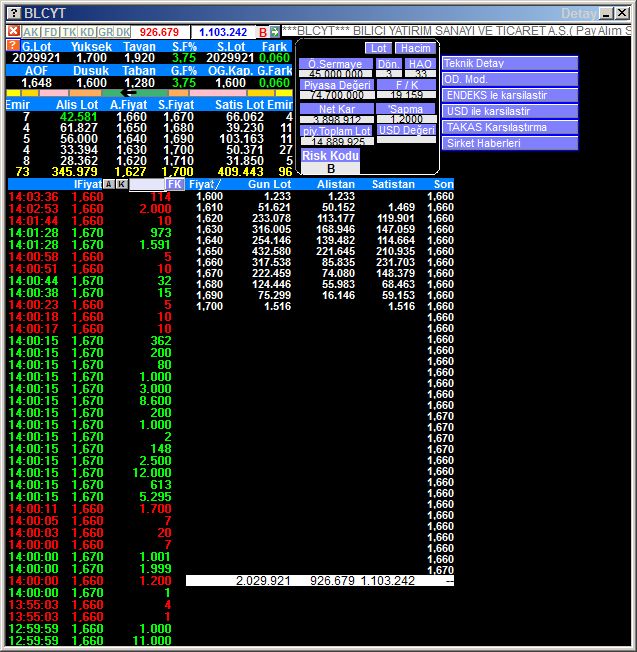Select the Hacim toggle button
Viewport: 637px width, 652px height.
[415, 48]
